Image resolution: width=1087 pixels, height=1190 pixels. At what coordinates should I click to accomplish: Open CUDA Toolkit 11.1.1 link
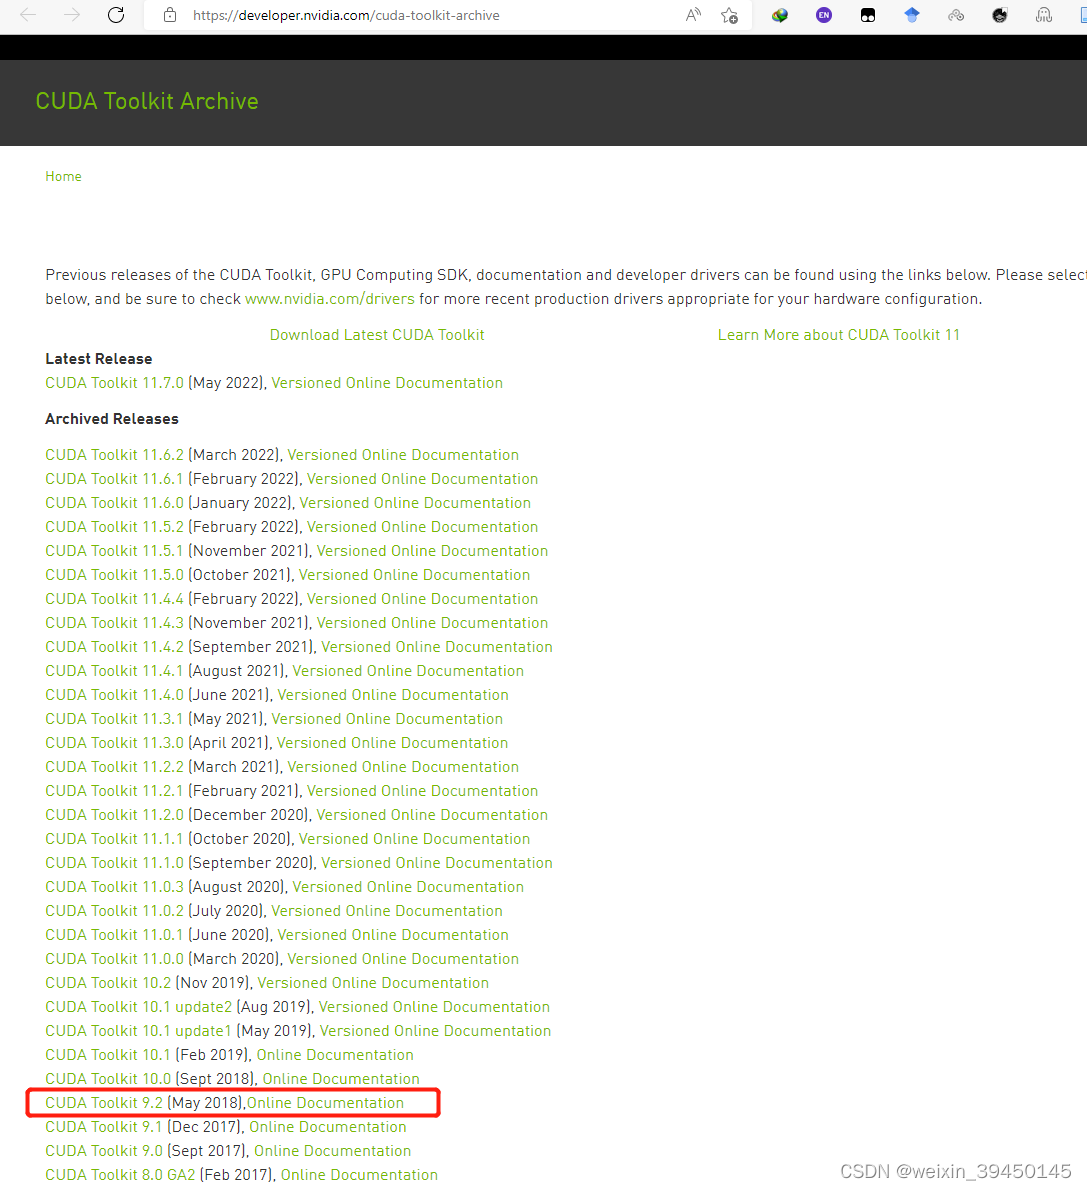[x=115, y=839]
